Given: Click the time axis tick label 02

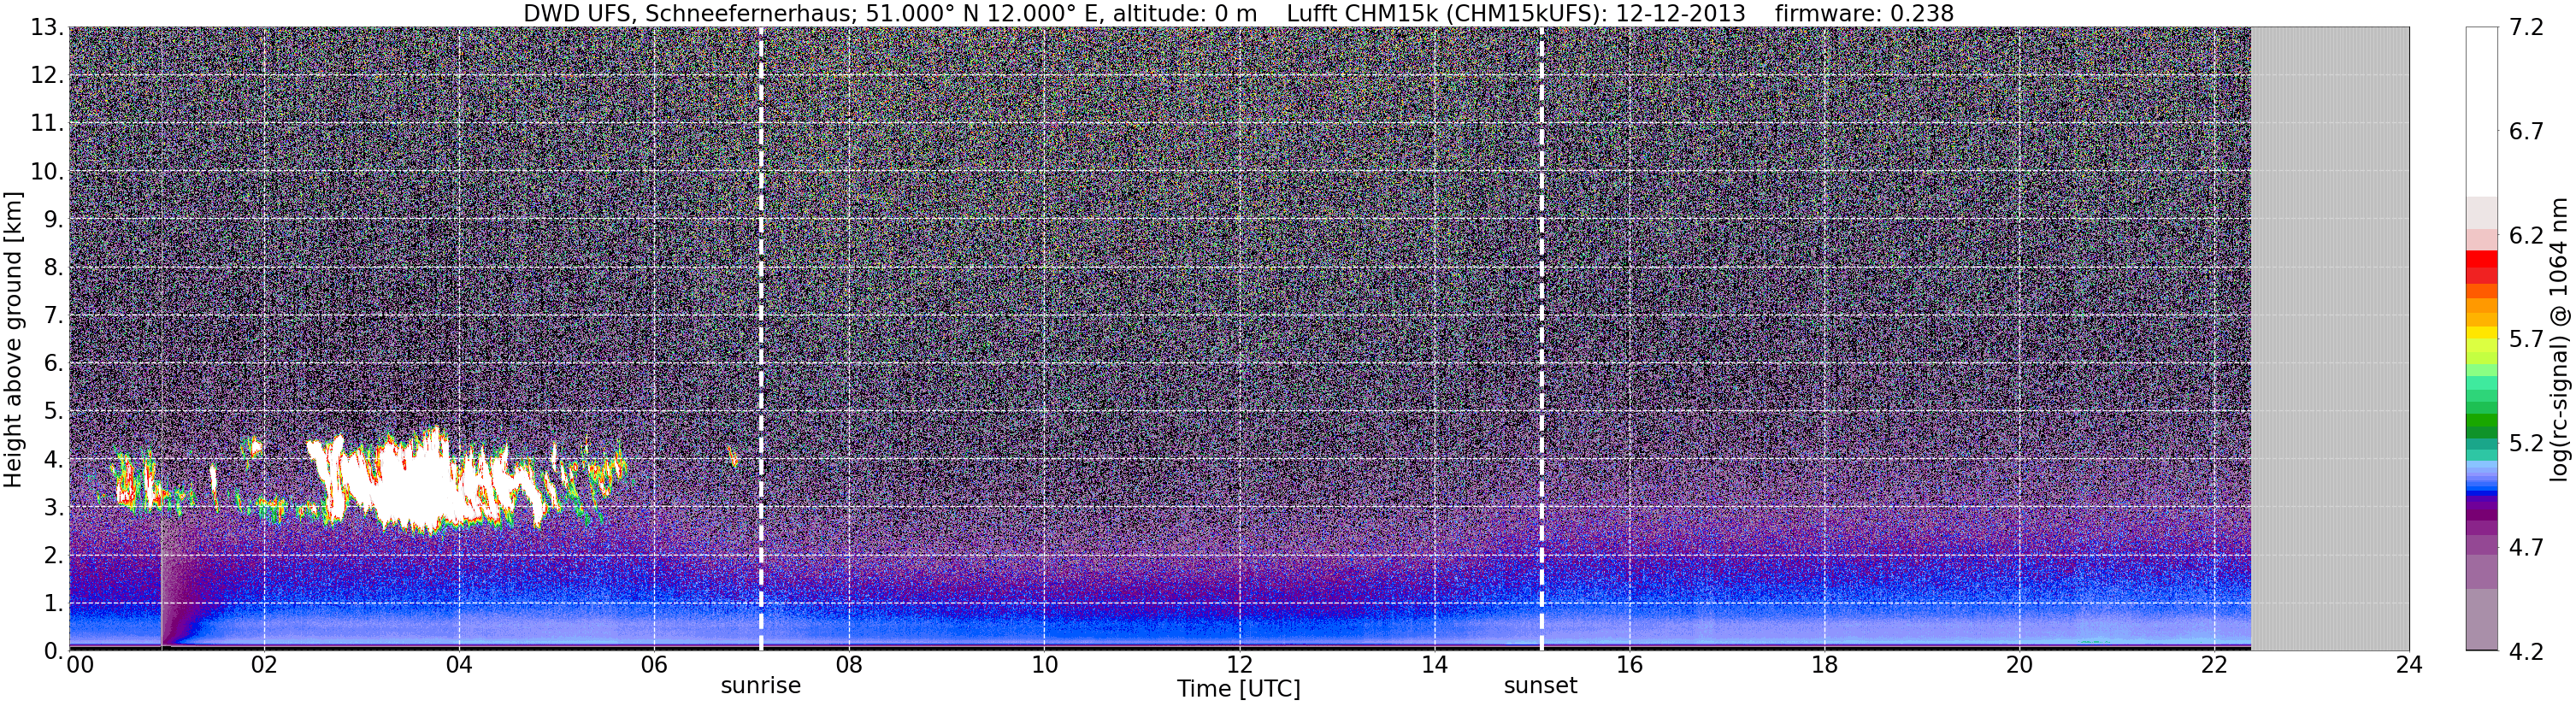Looking at the screenshot, I should tap(264, 665).
